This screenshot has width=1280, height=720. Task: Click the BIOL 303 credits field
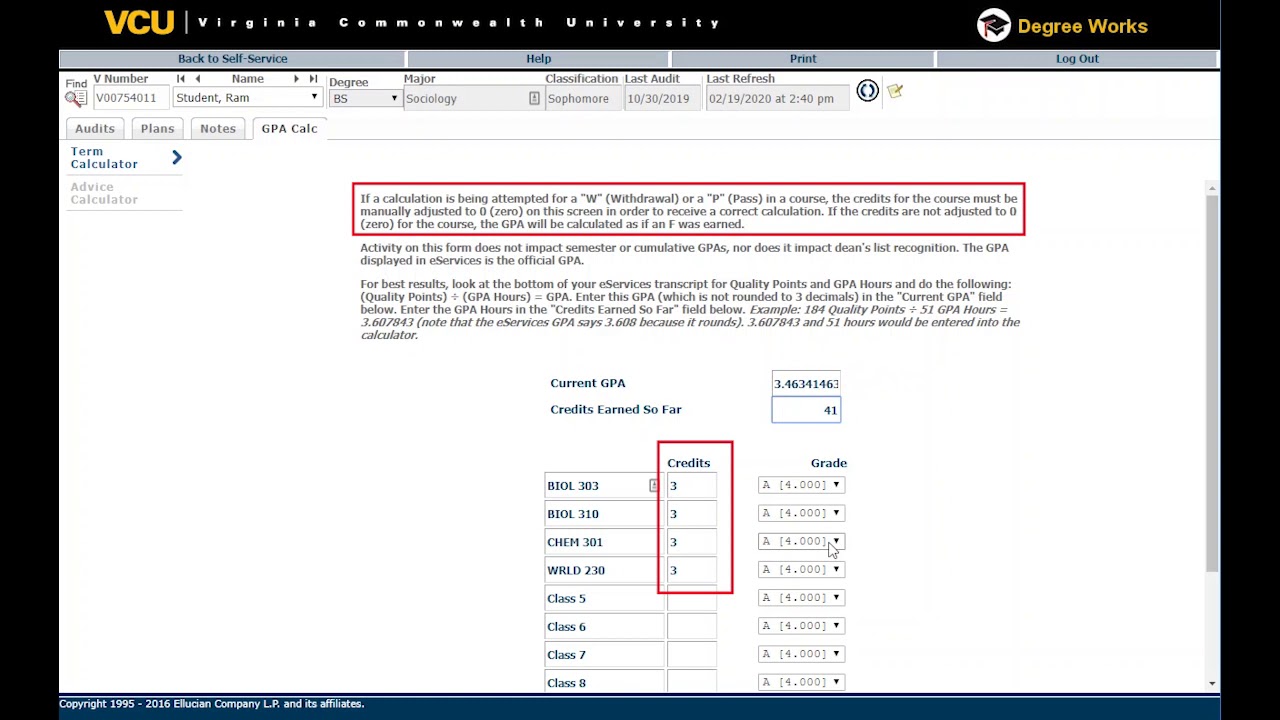tap(692, 486)
